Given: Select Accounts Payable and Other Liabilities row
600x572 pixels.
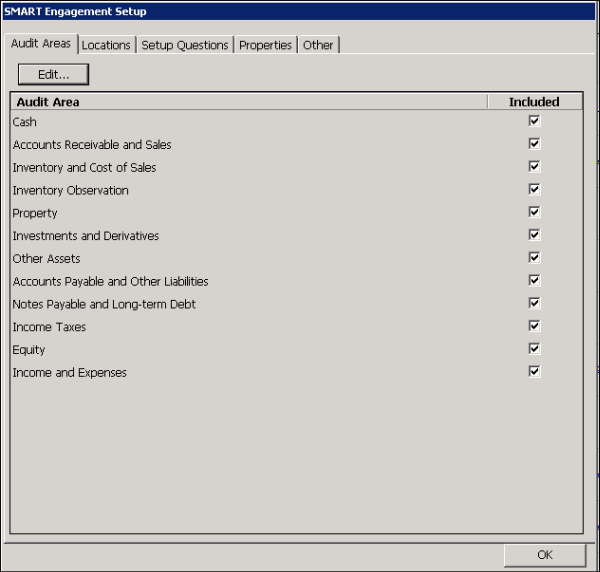Looking at the screenshot, I should click(297, 281).
